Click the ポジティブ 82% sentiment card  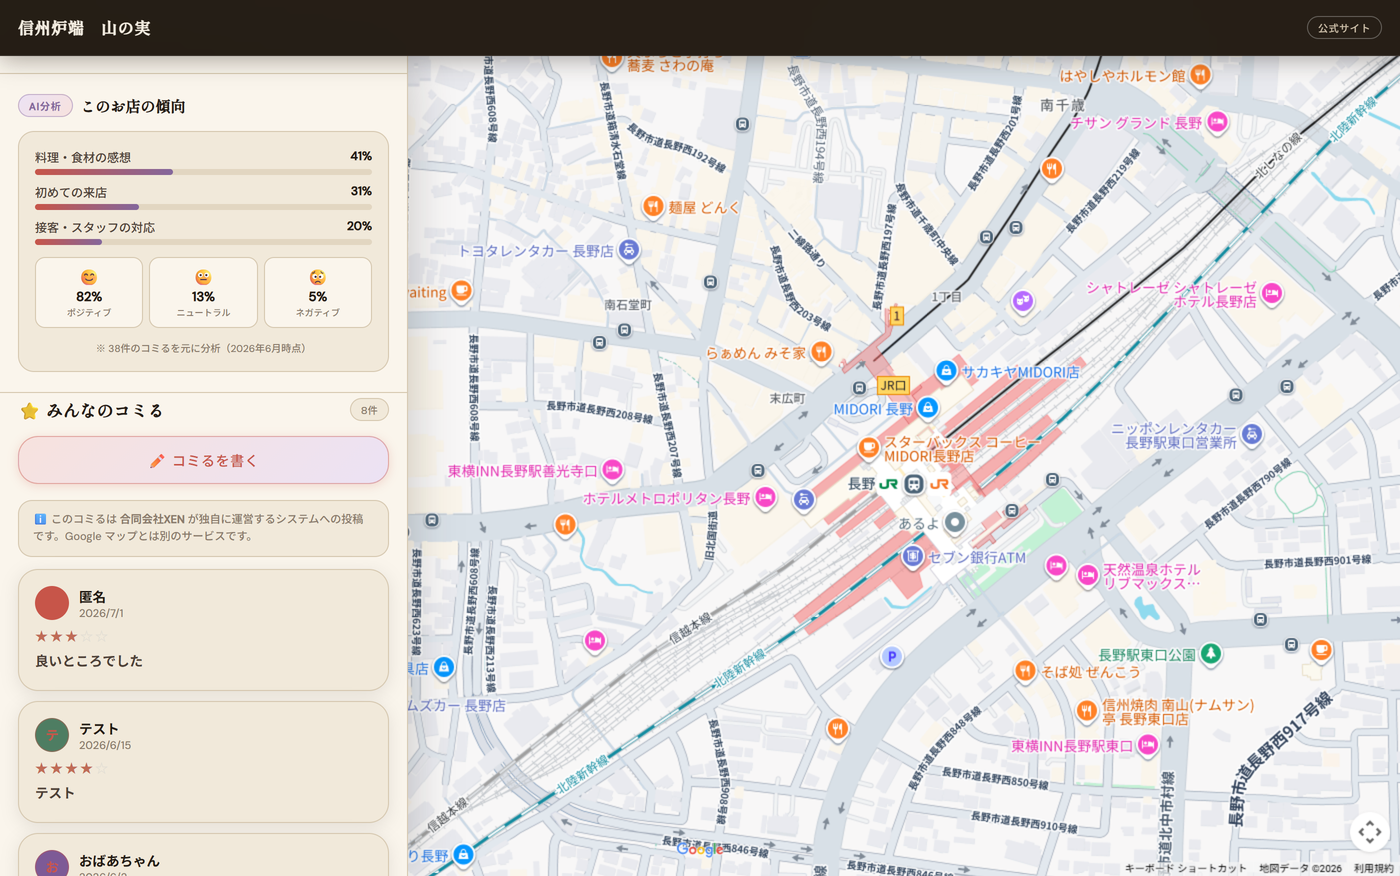89,292
